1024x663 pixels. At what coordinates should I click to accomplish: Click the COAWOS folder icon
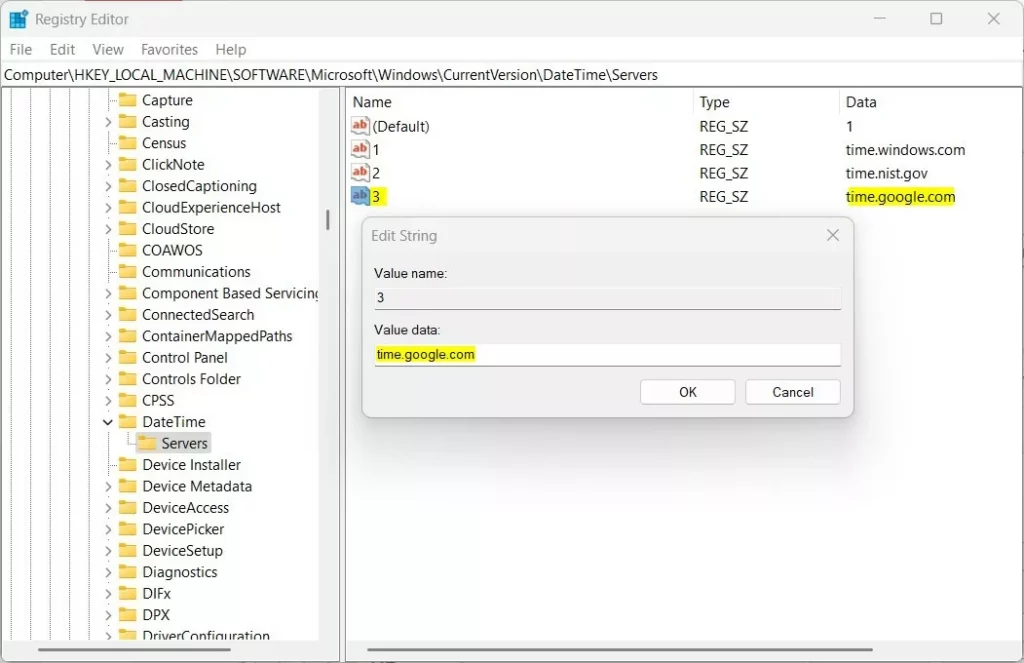pyautogui.click(x=127, y=250)
